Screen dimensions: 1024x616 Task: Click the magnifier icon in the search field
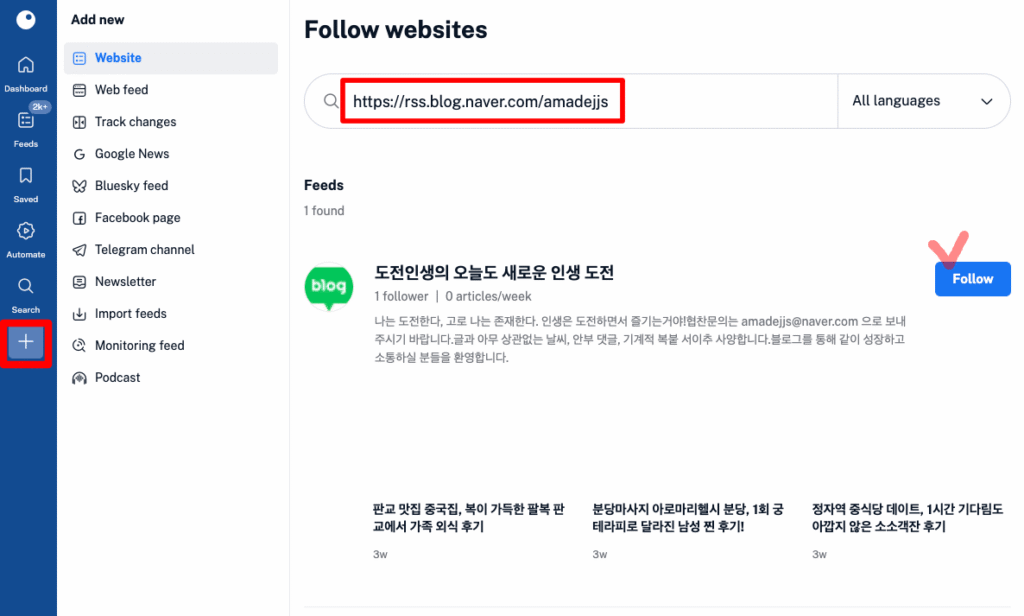click(331, 101)
